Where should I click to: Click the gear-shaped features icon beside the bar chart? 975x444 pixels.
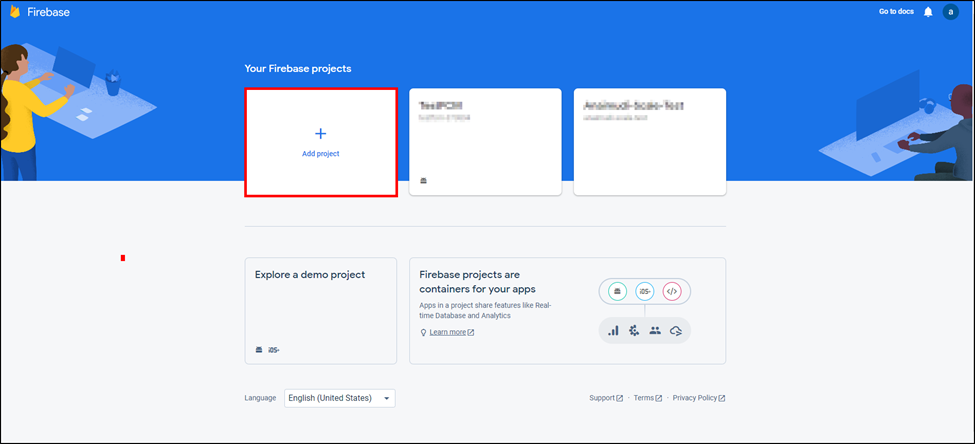[634, 331]
